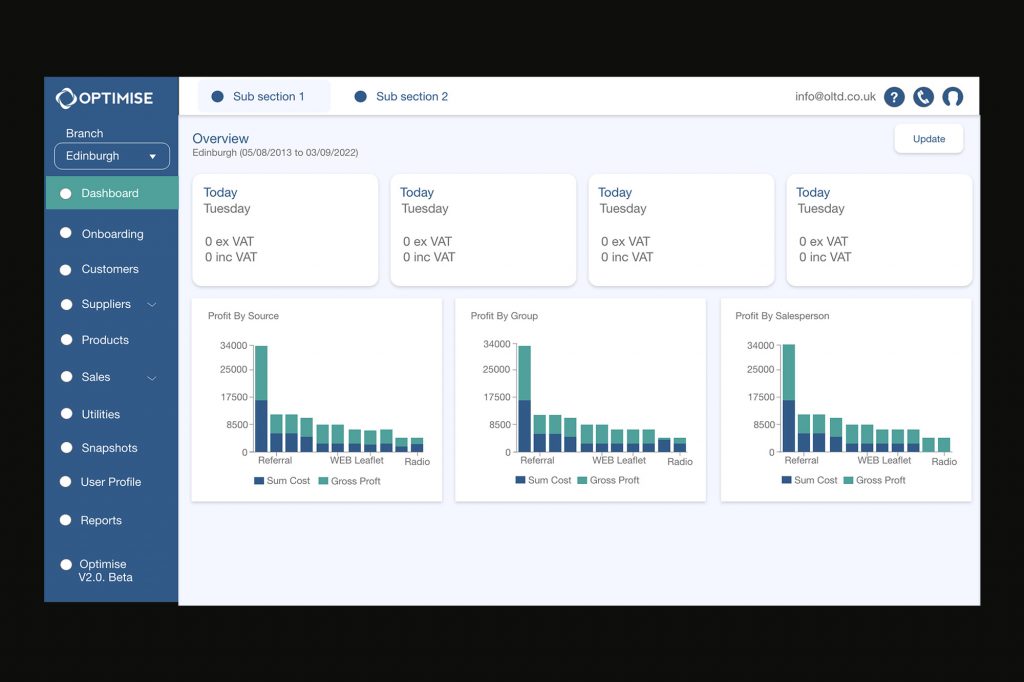1024x682 pixels.
Task: Expand the Sales submenu chevron
Action: [x=152, y=378]
